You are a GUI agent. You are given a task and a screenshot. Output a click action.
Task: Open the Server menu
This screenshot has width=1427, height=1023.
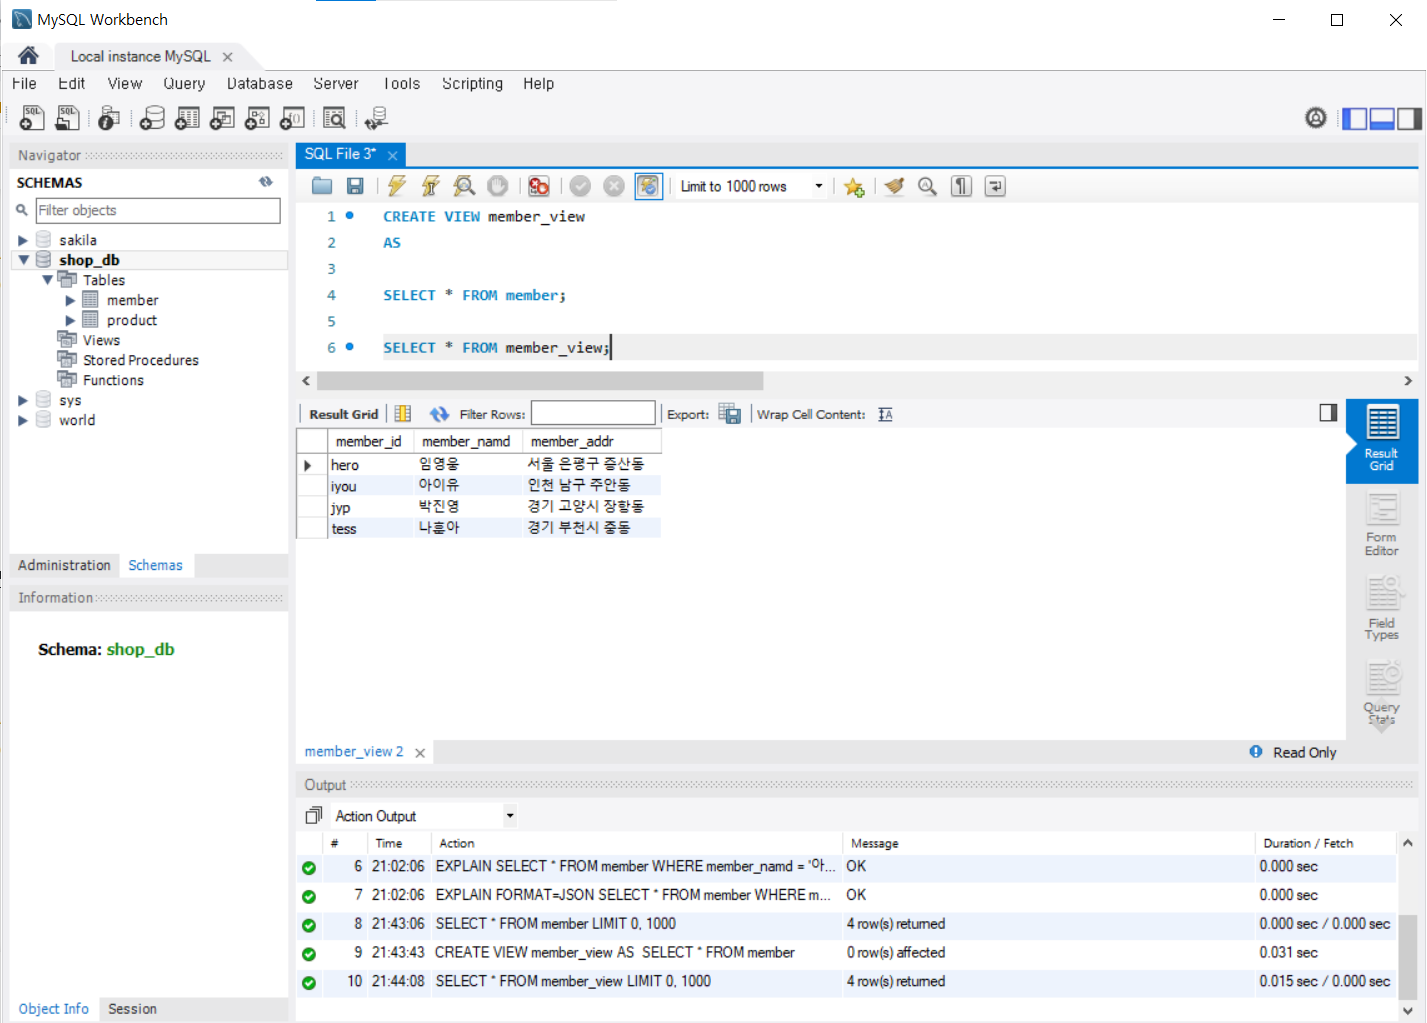(x=336, y=84)
